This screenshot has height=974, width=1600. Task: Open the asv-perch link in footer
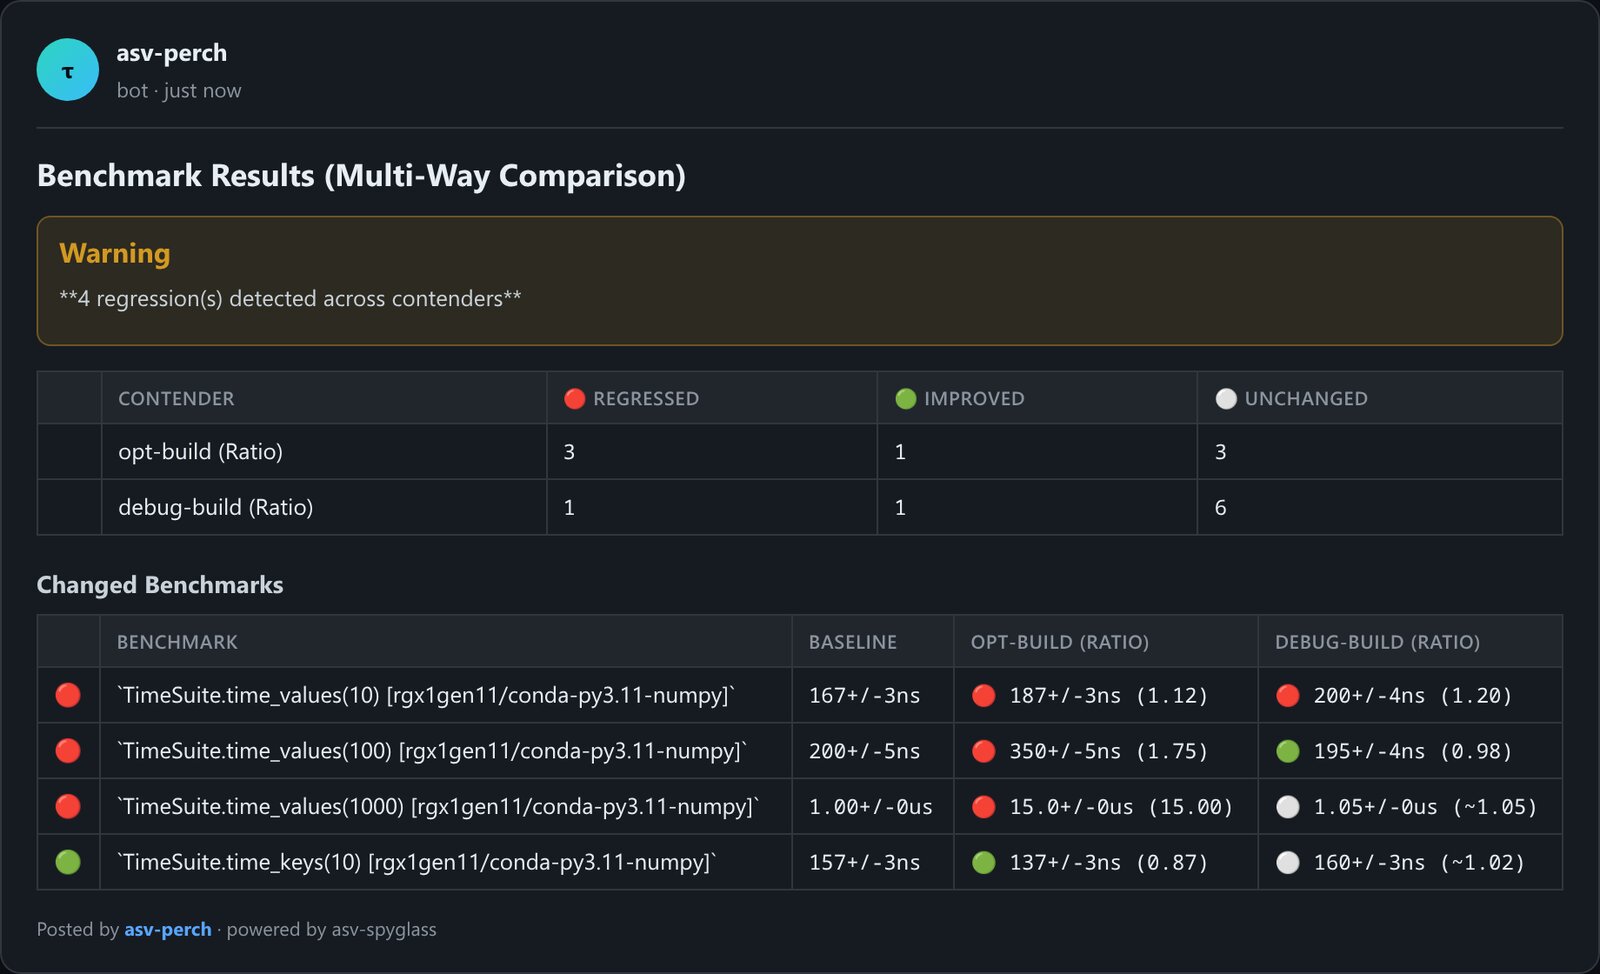pos(168,929)
